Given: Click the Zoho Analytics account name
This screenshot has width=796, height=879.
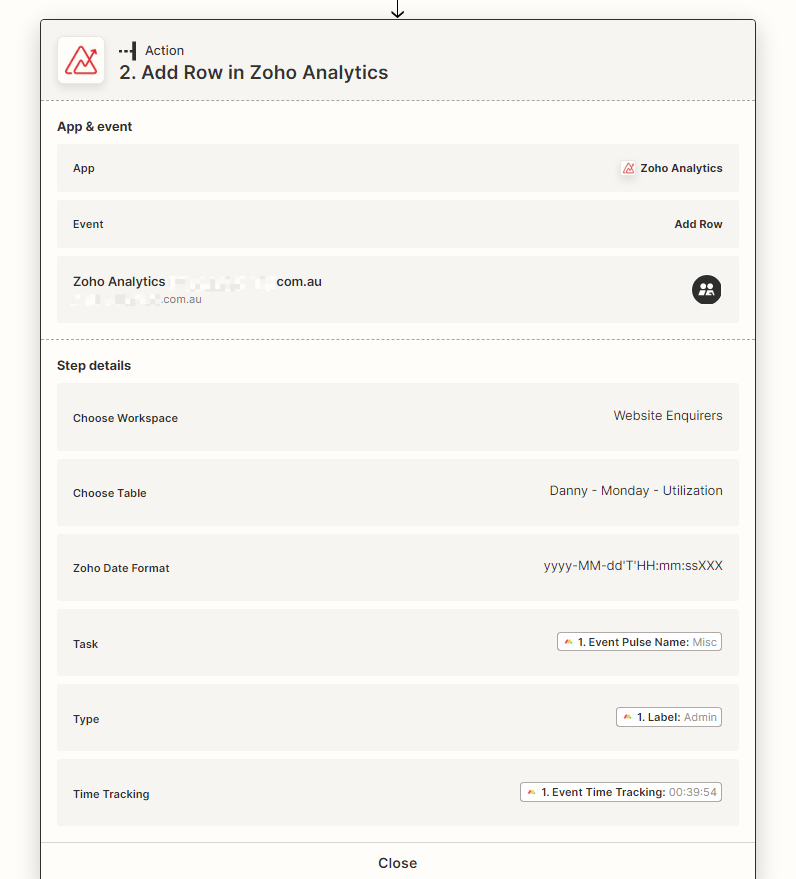Looking at the screenshot, I should (197, 281).
